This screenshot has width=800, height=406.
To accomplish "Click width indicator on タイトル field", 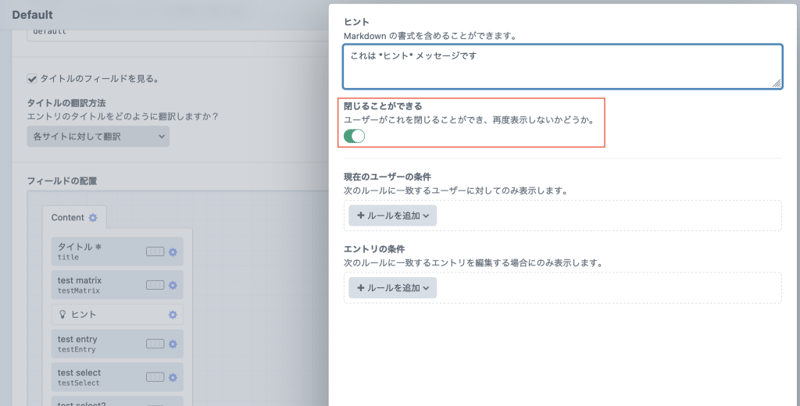I will pos(154,251).
